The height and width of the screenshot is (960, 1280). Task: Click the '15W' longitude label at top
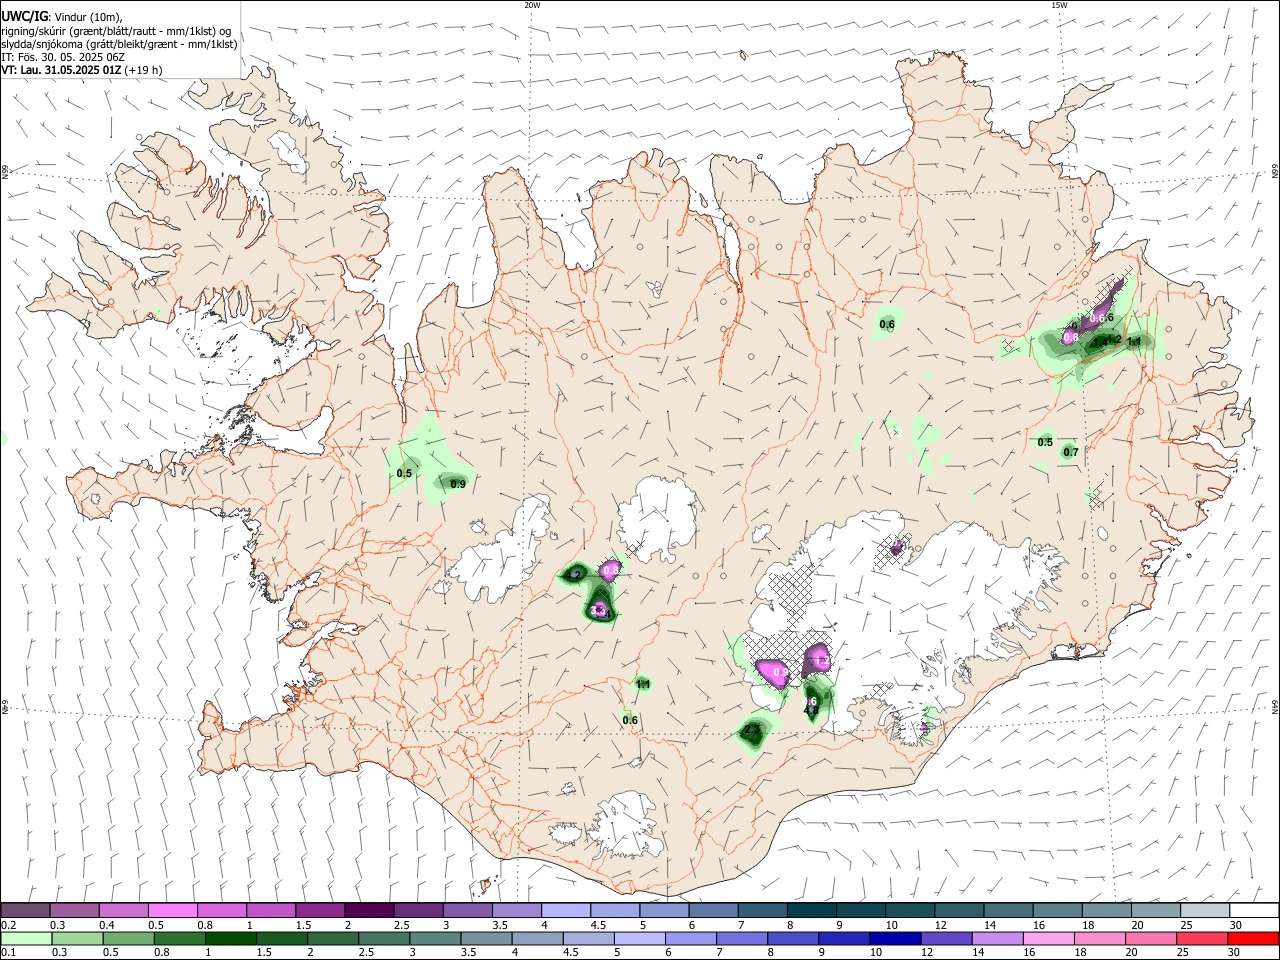pyautogui.click(x=1058, y=5)
